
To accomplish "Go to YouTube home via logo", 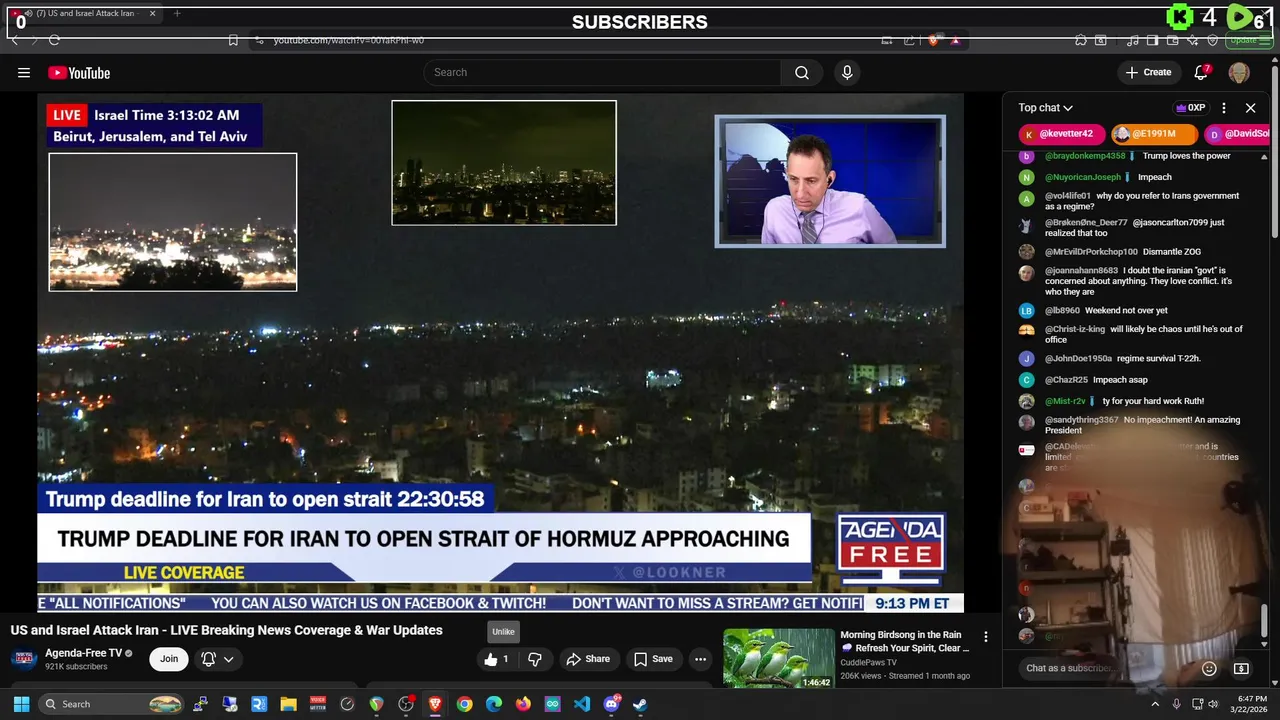I will point(79,72).
